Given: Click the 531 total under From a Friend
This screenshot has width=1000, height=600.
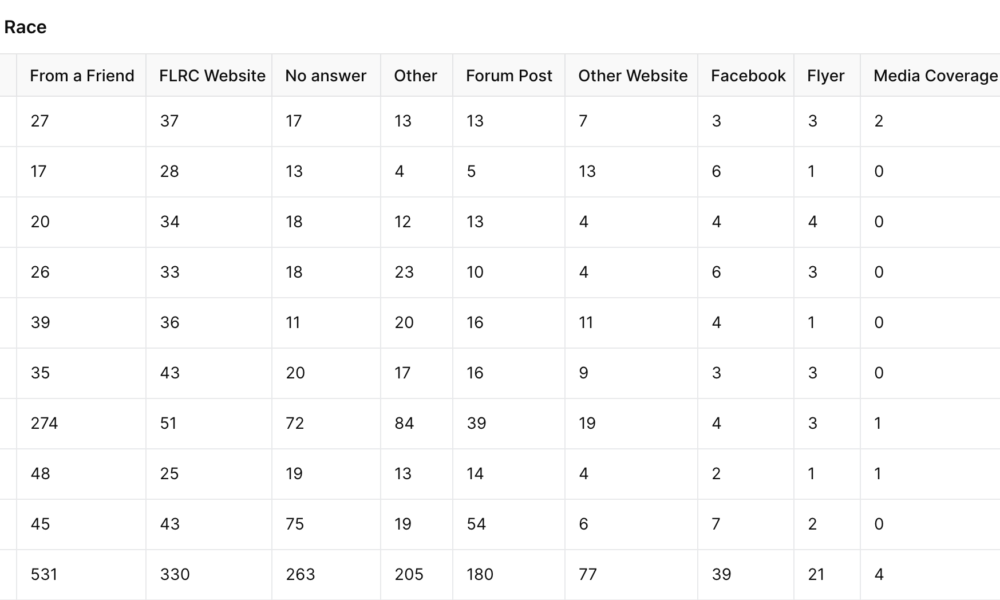Looking at the screenshot, I should tap(44, 574).
